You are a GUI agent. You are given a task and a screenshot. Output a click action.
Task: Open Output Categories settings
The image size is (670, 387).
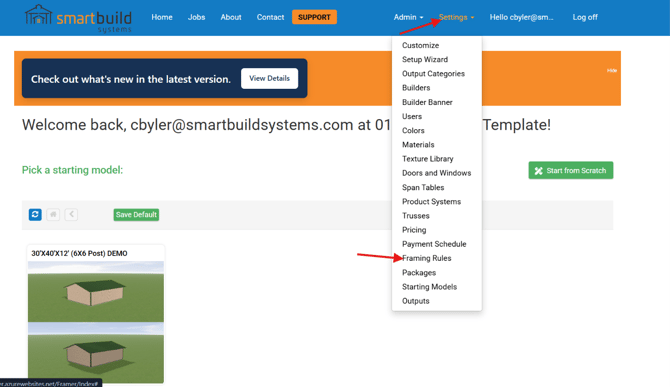pyautogui.click(x=433, y=73)
